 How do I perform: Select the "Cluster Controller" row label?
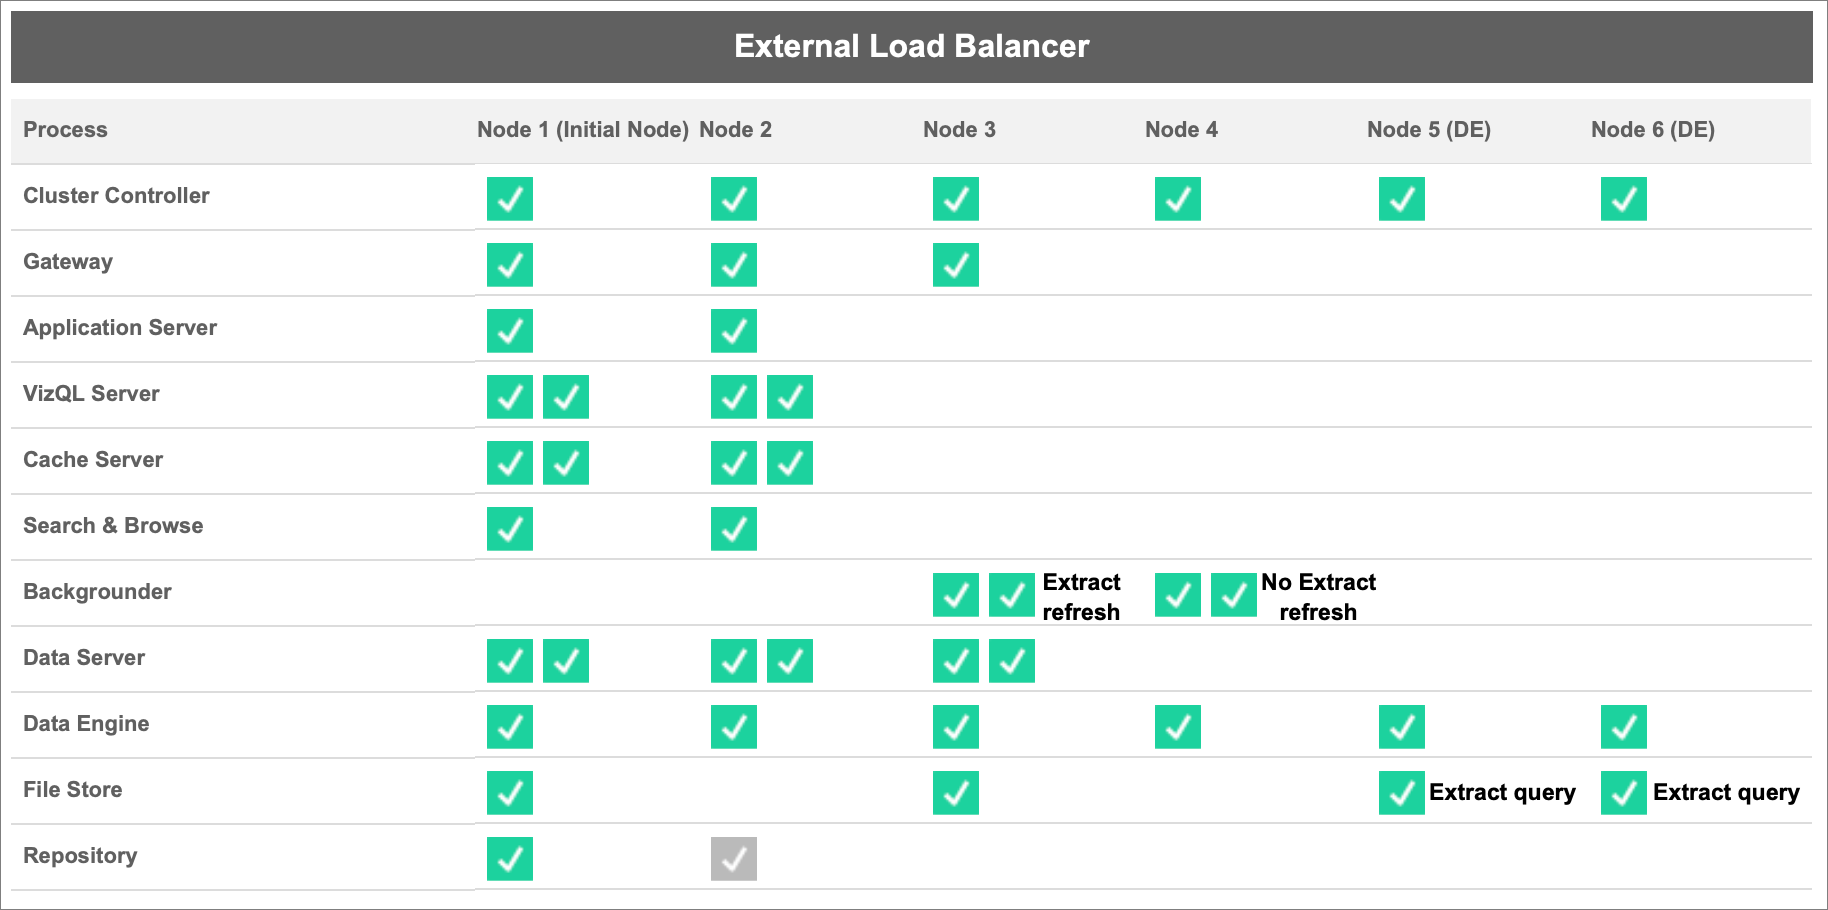116,196
